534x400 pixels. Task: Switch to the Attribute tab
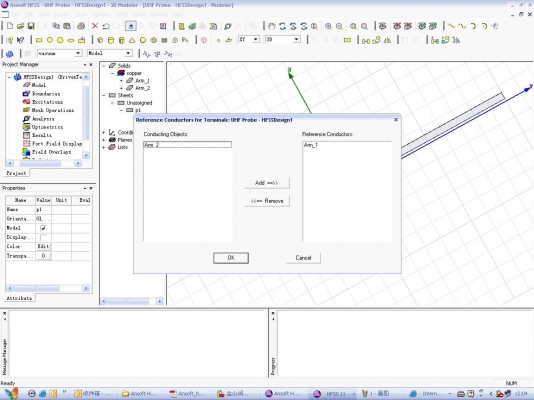[x=19, y=298]
